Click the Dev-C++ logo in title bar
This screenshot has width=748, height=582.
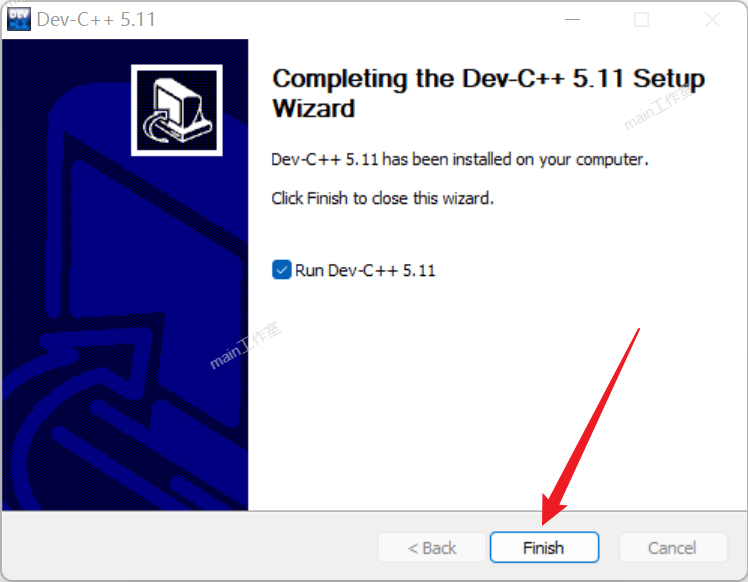pos(19,19)
